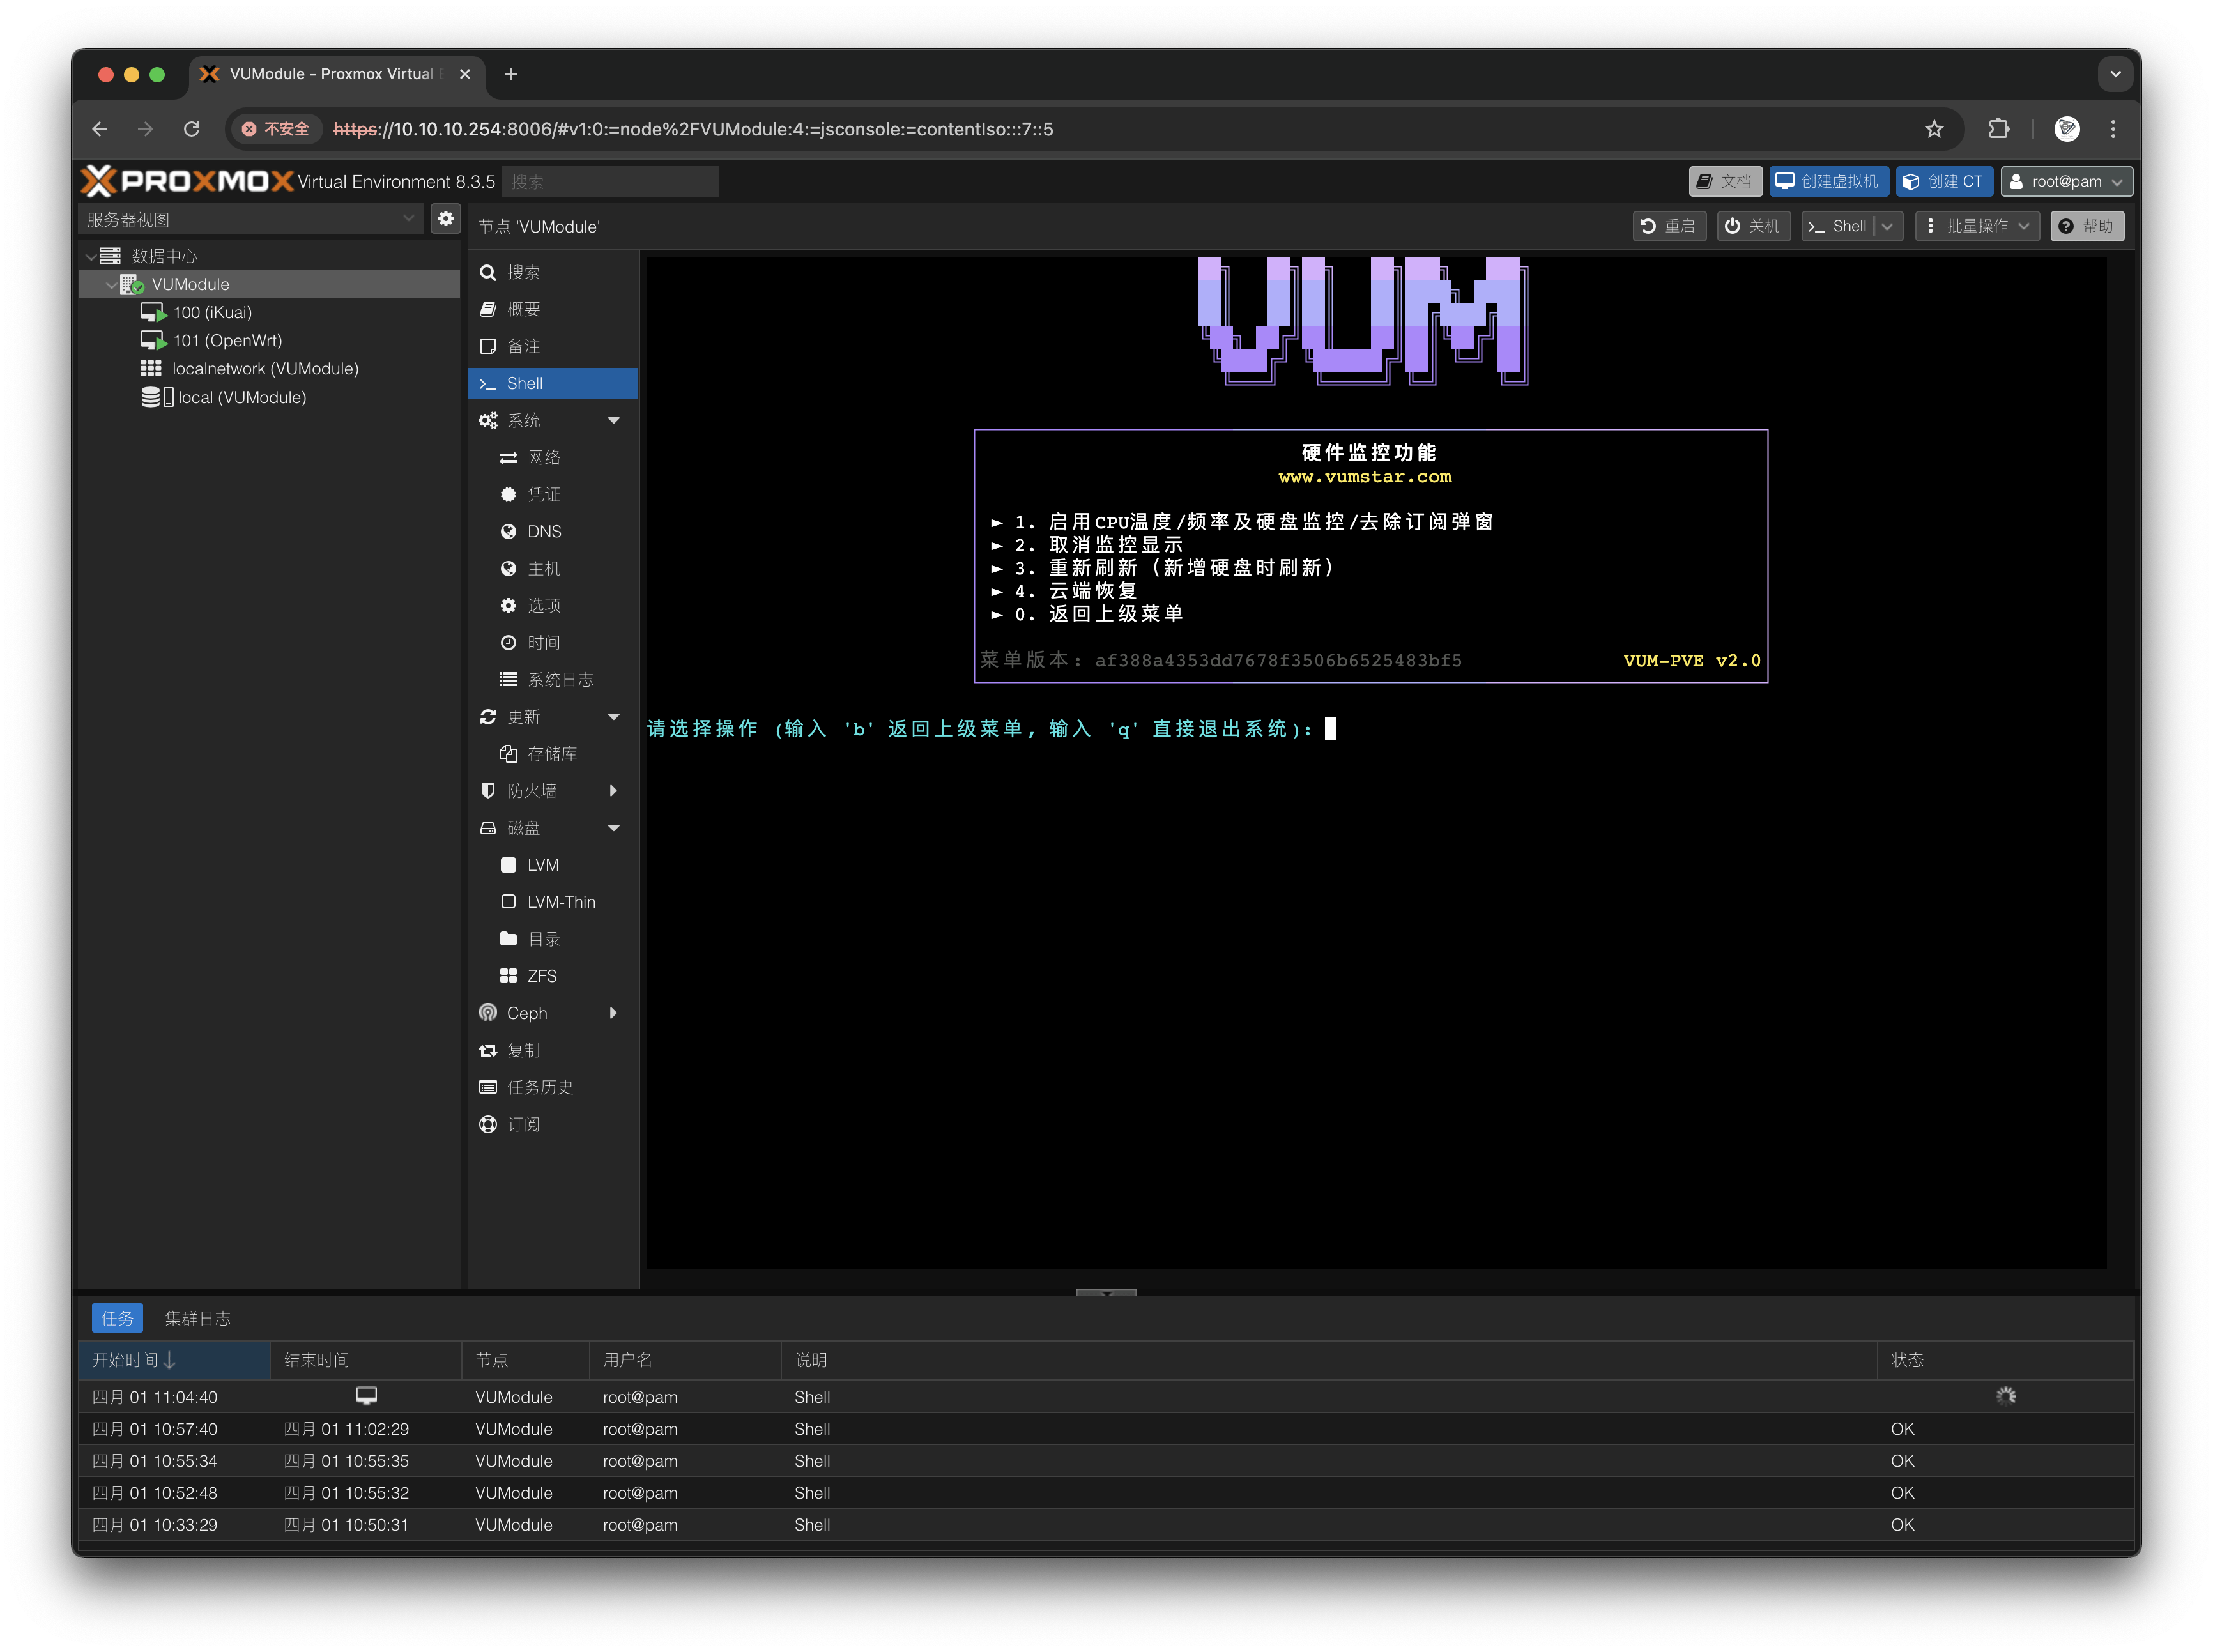2213x1652 pixels.
Task: Switch to the 集群日志 tab
Action: click(198, 1318)
